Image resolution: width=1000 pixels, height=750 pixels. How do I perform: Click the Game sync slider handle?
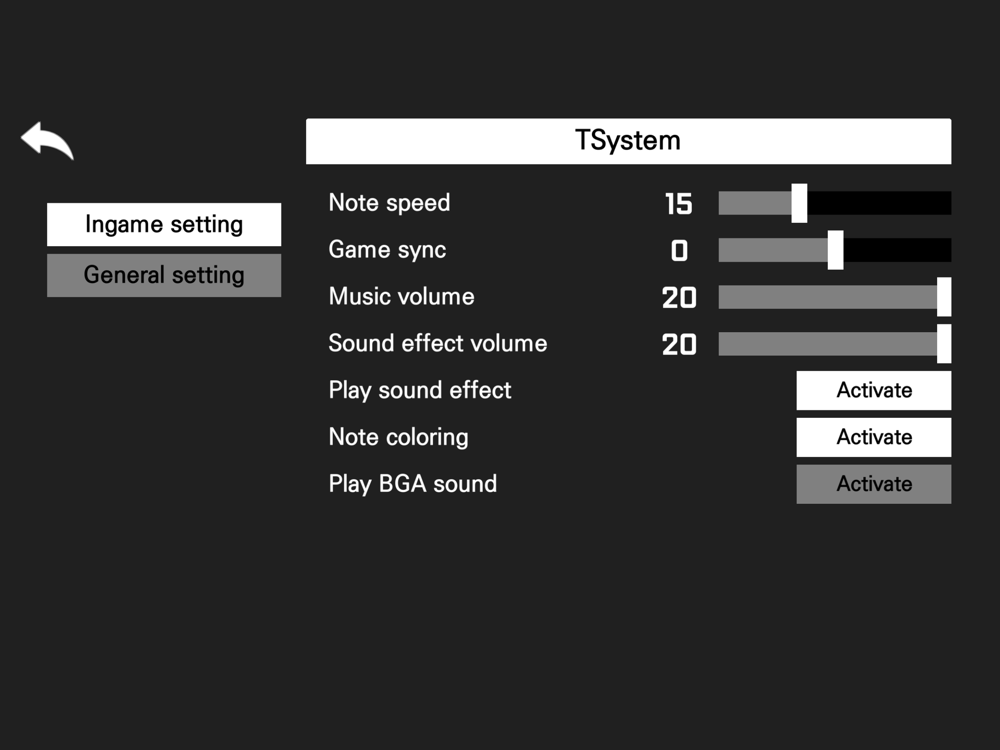(x=835, y=250)
